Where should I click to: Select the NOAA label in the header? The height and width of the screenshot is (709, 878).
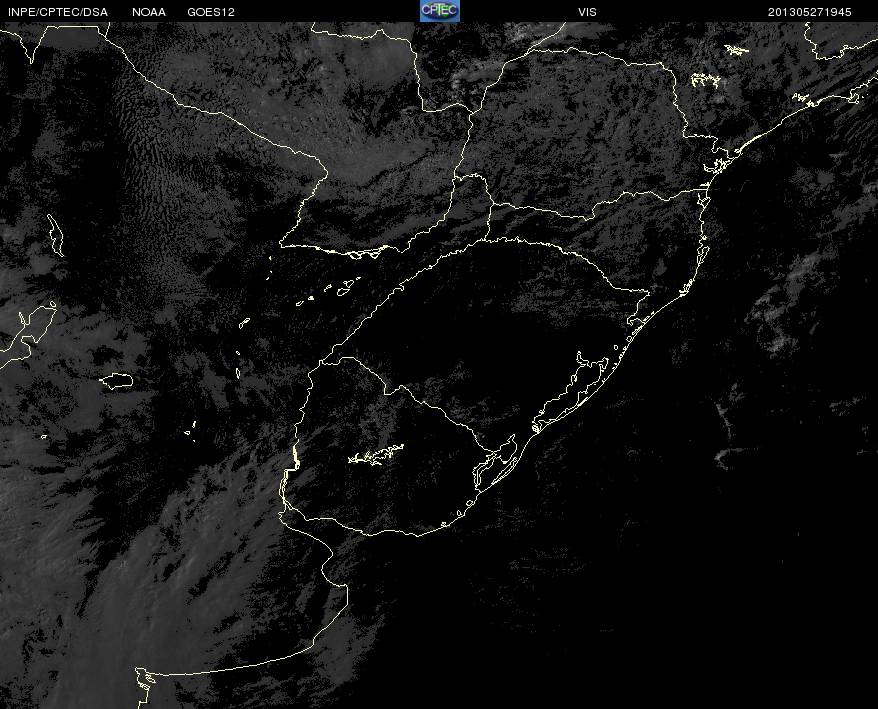(149, 11)
